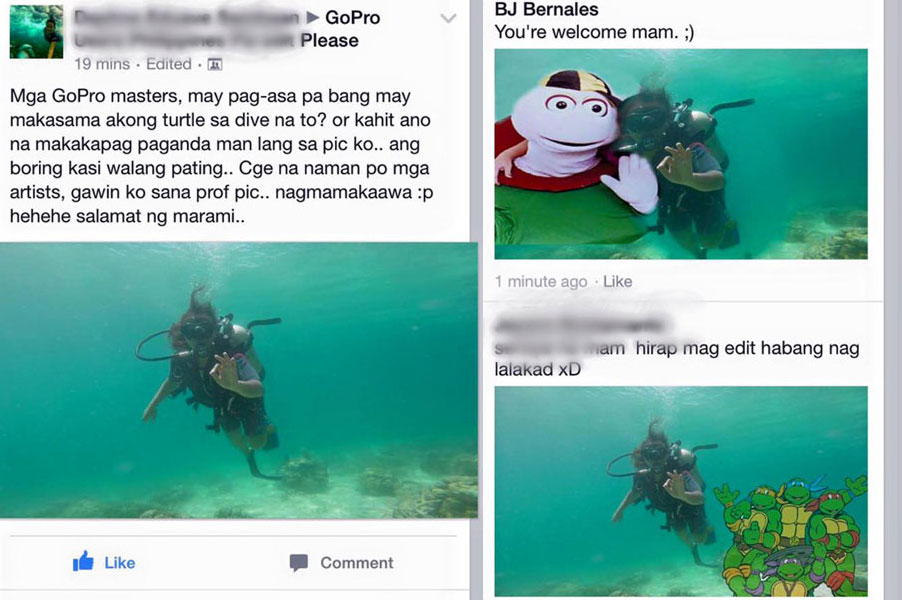Click the arrow icon before GoPro
The height and width of the screenshot is (600, 902).
pyautogui.click(x=313, y=18)
